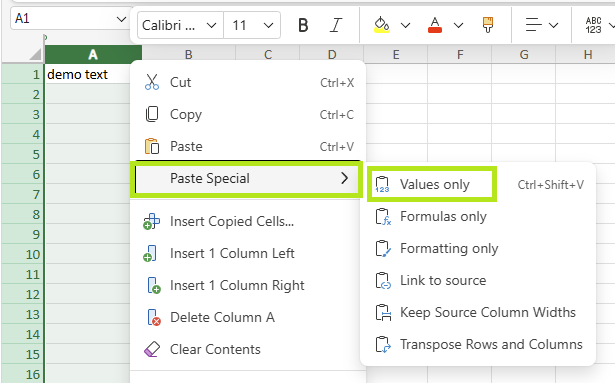Viewport: 615px width, 383px height.
Task: Choose Clear Contents
Action: (248, 349)
